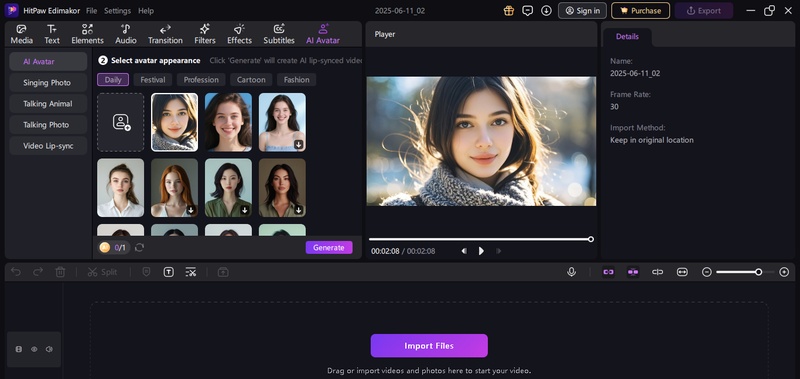
Task: Toggle the purple link tracks icon
Action: click(x=608, y=272)
